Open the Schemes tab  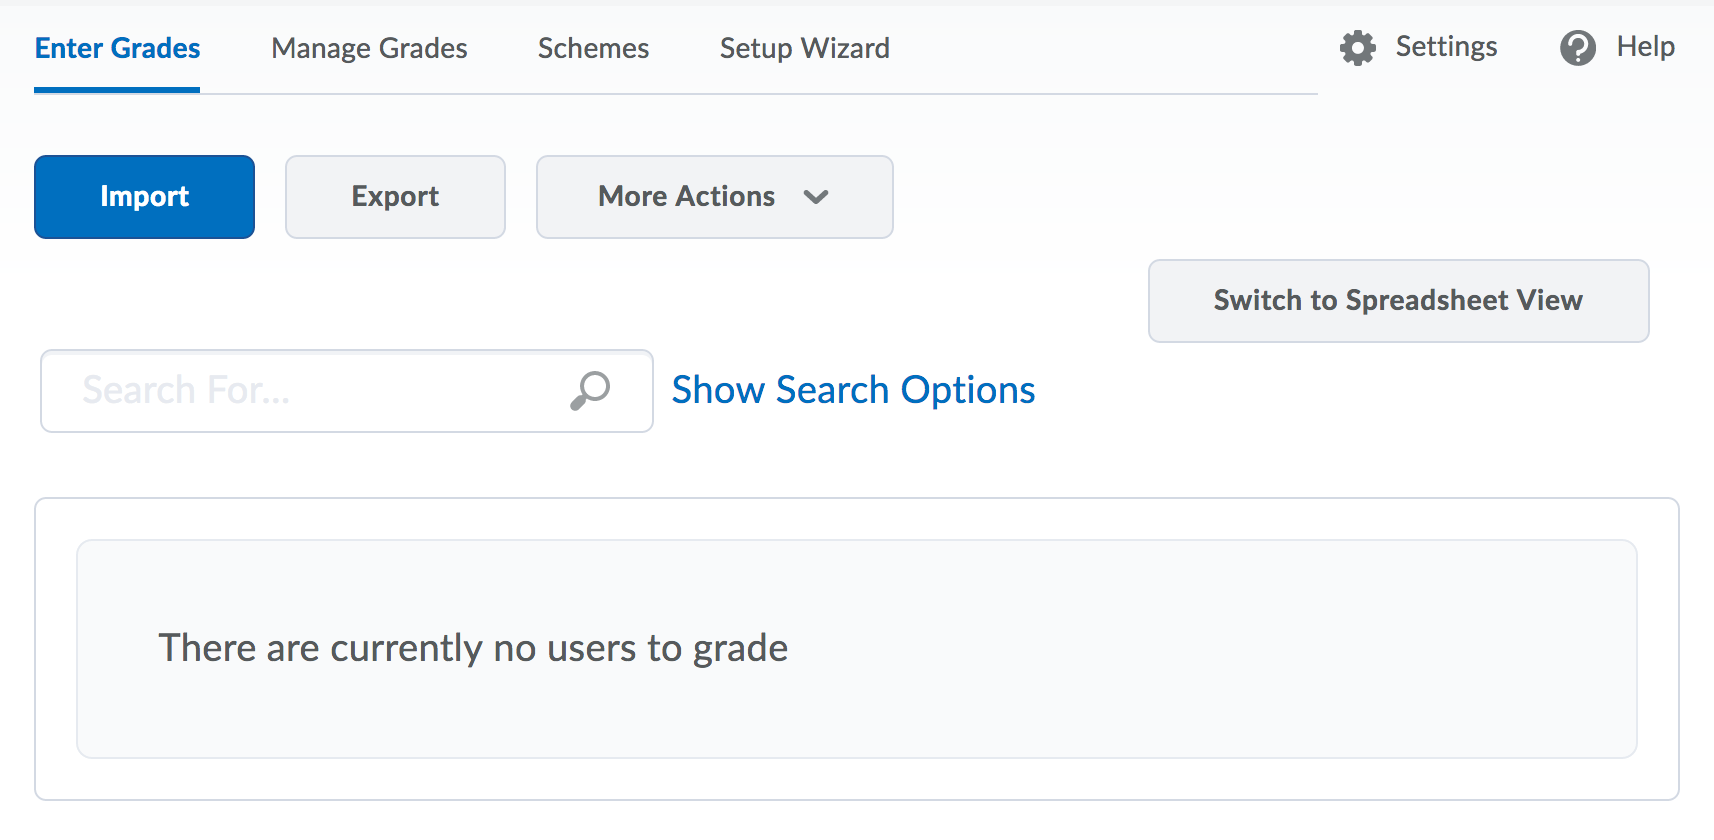pos(593,48)
